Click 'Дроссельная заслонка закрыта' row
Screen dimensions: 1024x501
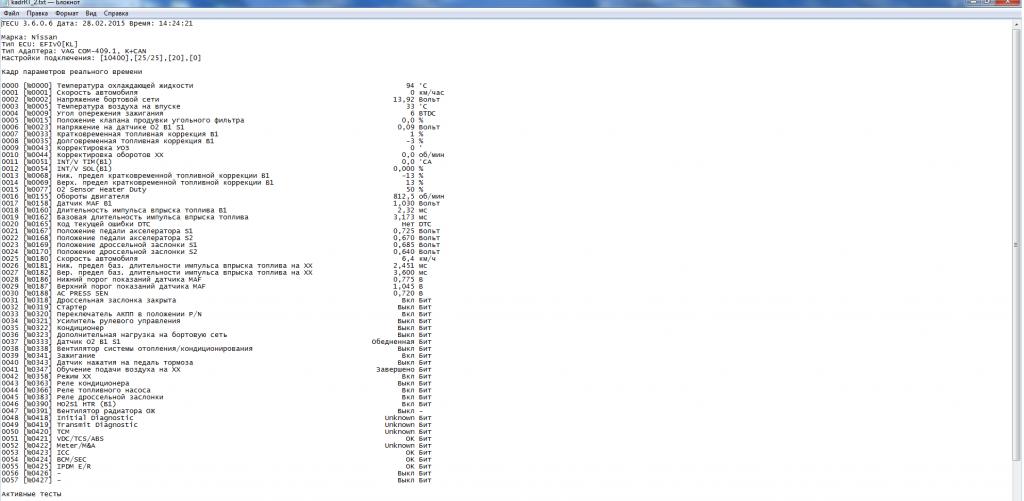tap(223, 300)
